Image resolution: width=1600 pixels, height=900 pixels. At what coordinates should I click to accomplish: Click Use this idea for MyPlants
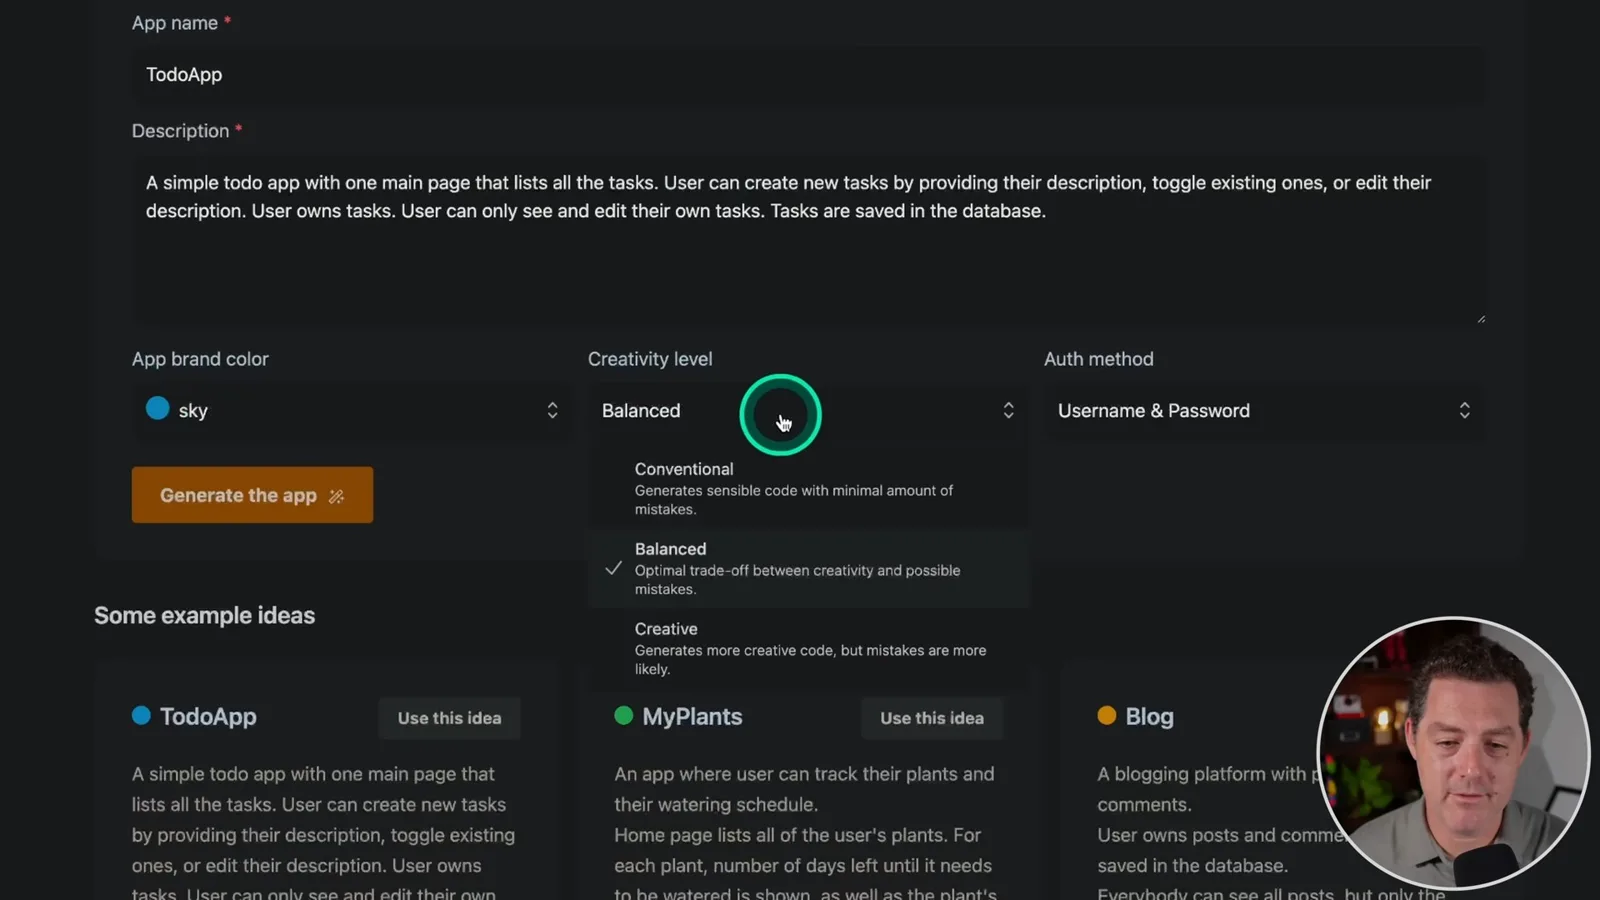coord(932,718)
